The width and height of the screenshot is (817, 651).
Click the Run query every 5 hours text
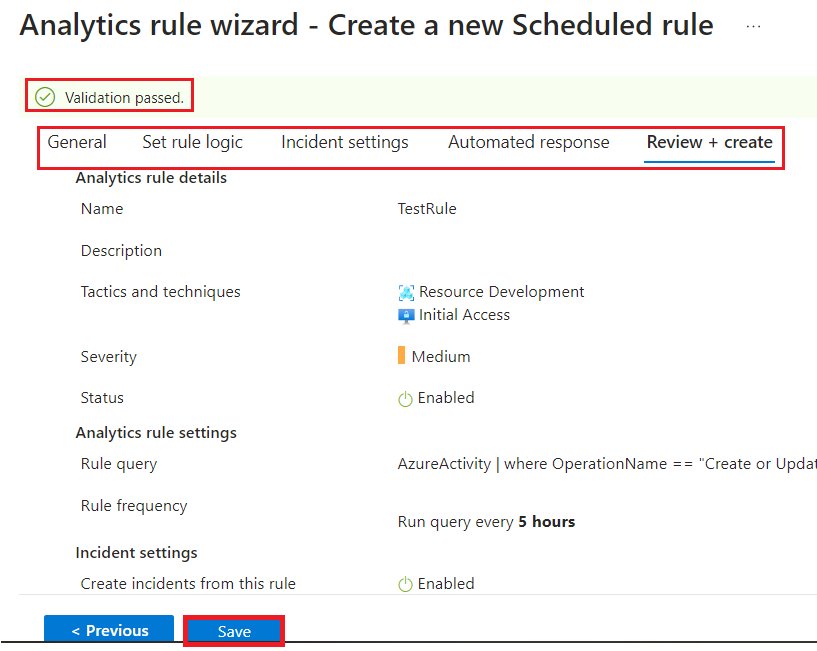486,522
